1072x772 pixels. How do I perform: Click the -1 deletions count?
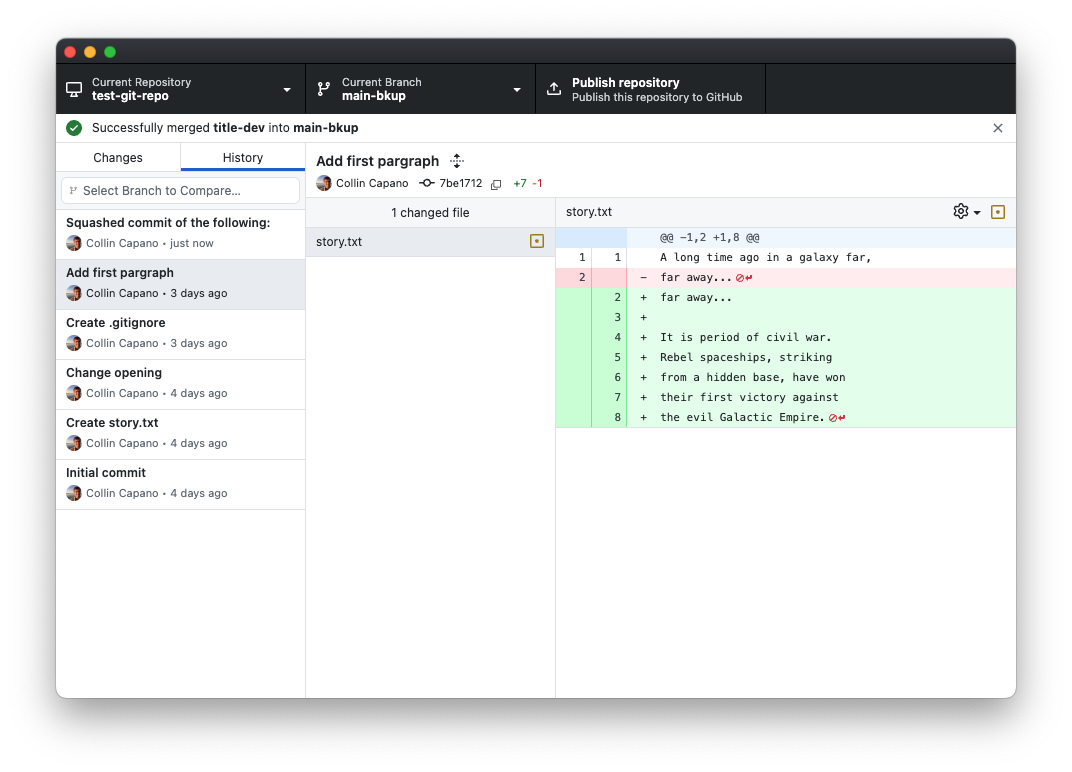tap(537, 183)
